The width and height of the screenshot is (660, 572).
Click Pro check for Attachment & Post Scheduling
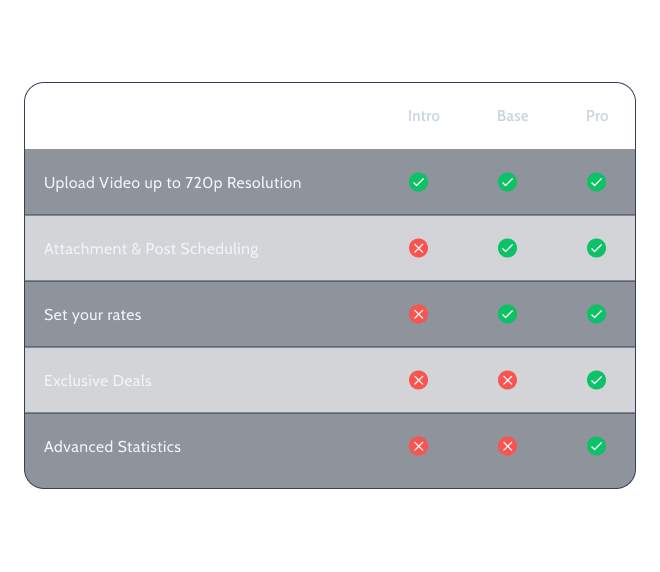click(596, 248)
